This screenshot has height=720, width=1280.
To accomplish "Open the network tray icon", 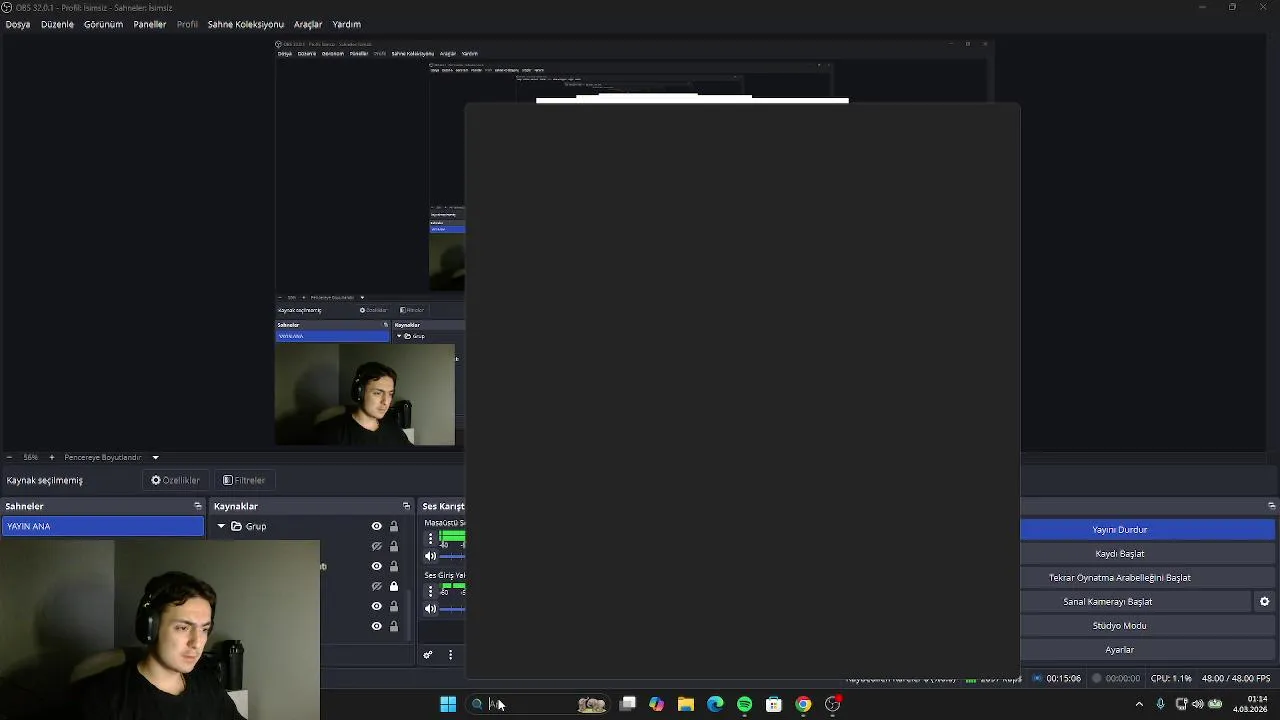I will (1181, 704).
